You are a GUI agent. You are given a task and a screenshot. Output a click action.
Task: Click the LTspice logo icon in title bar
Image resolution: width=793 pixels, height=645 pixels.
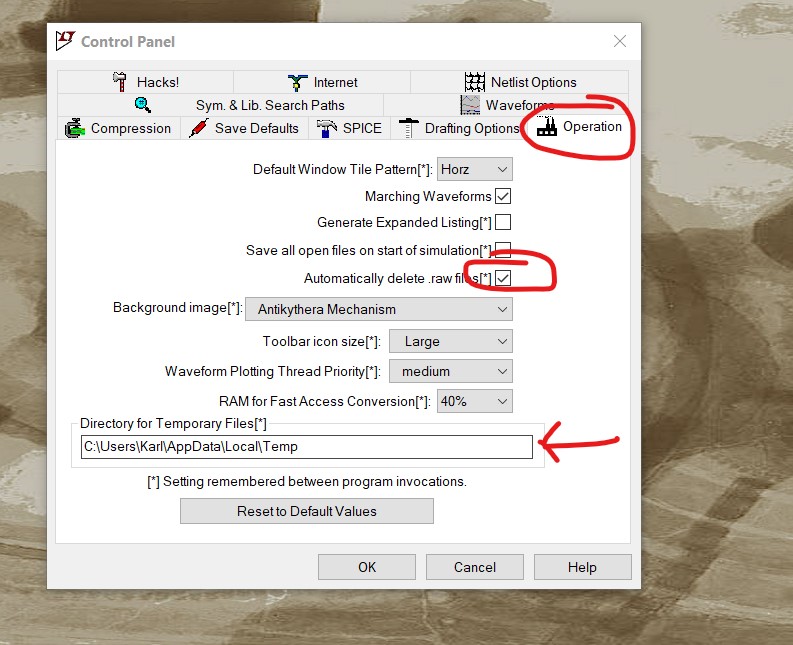65,40
